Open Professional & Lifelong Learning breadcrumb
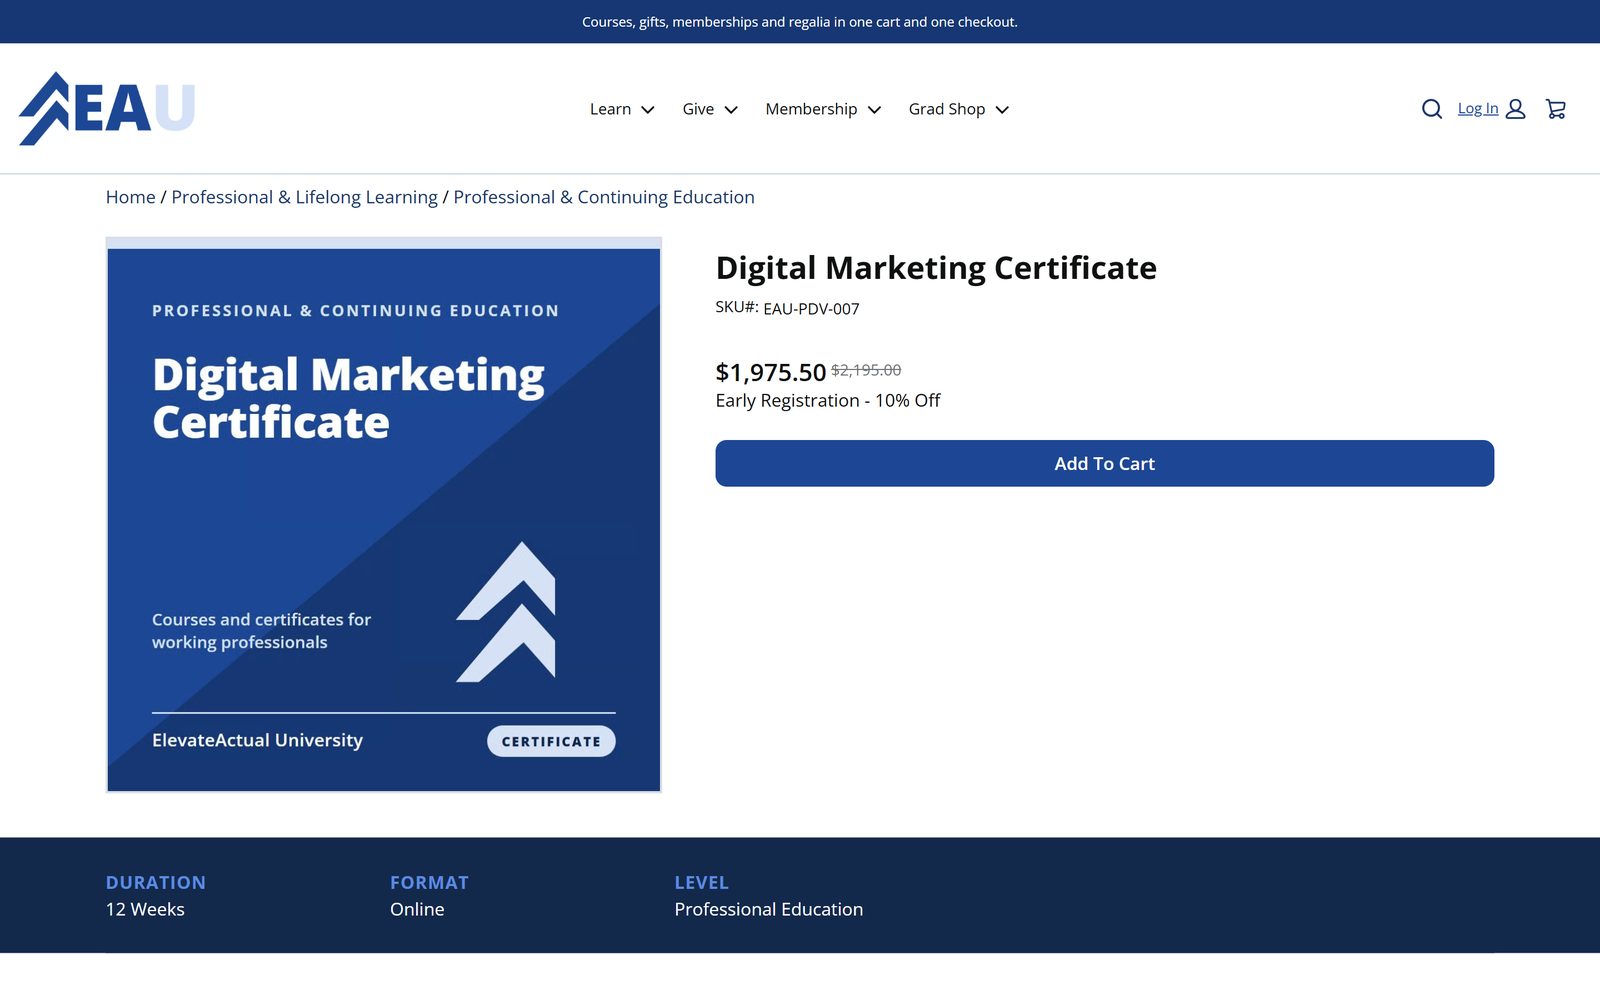The width and height of the screenshot is (1600, 1000). pyautogui.click(x=305, y=197)
